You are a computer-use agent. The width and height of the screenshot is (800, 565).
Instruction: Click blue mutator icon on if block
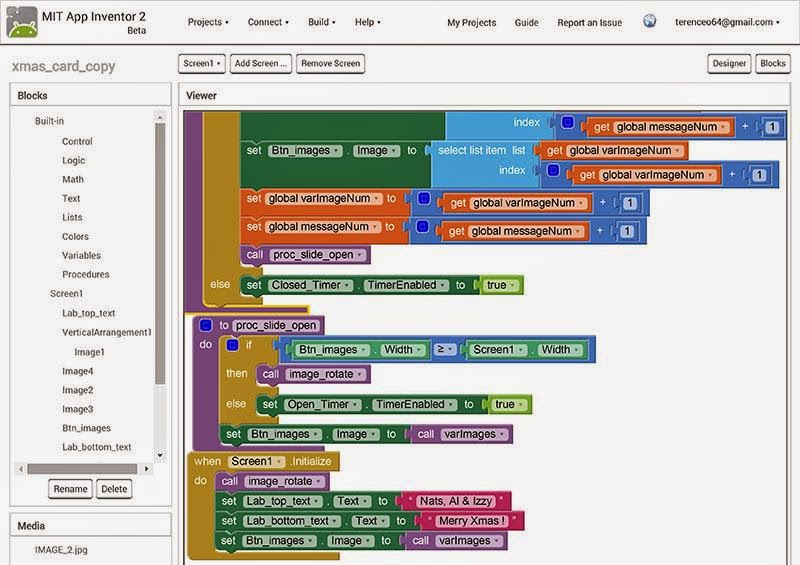pyautogui.click(x=232, y=345)
